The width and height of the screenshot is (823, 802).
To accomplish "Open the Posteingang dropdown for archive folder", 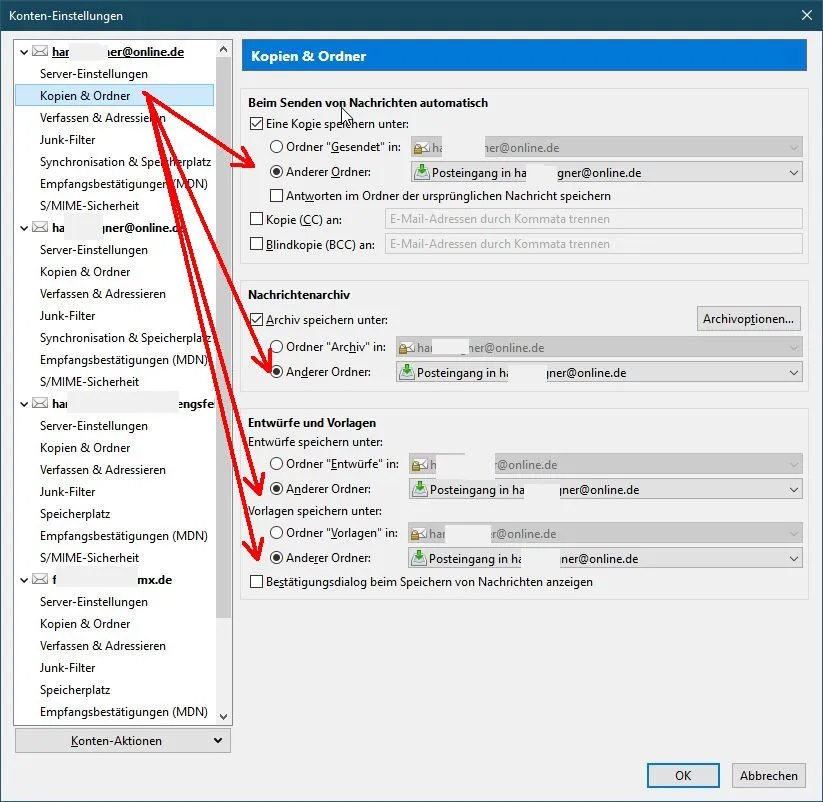I will pos(599,373).
